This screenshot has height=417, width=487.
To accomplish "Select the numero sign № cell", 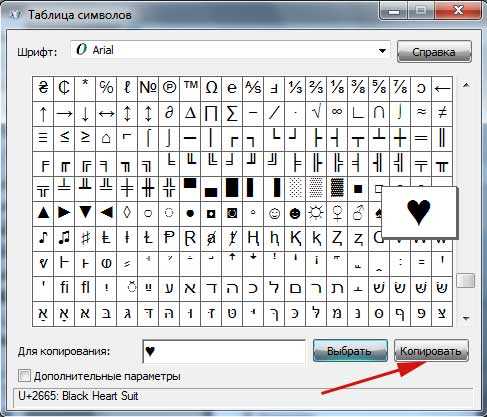I will click(148, 88).
